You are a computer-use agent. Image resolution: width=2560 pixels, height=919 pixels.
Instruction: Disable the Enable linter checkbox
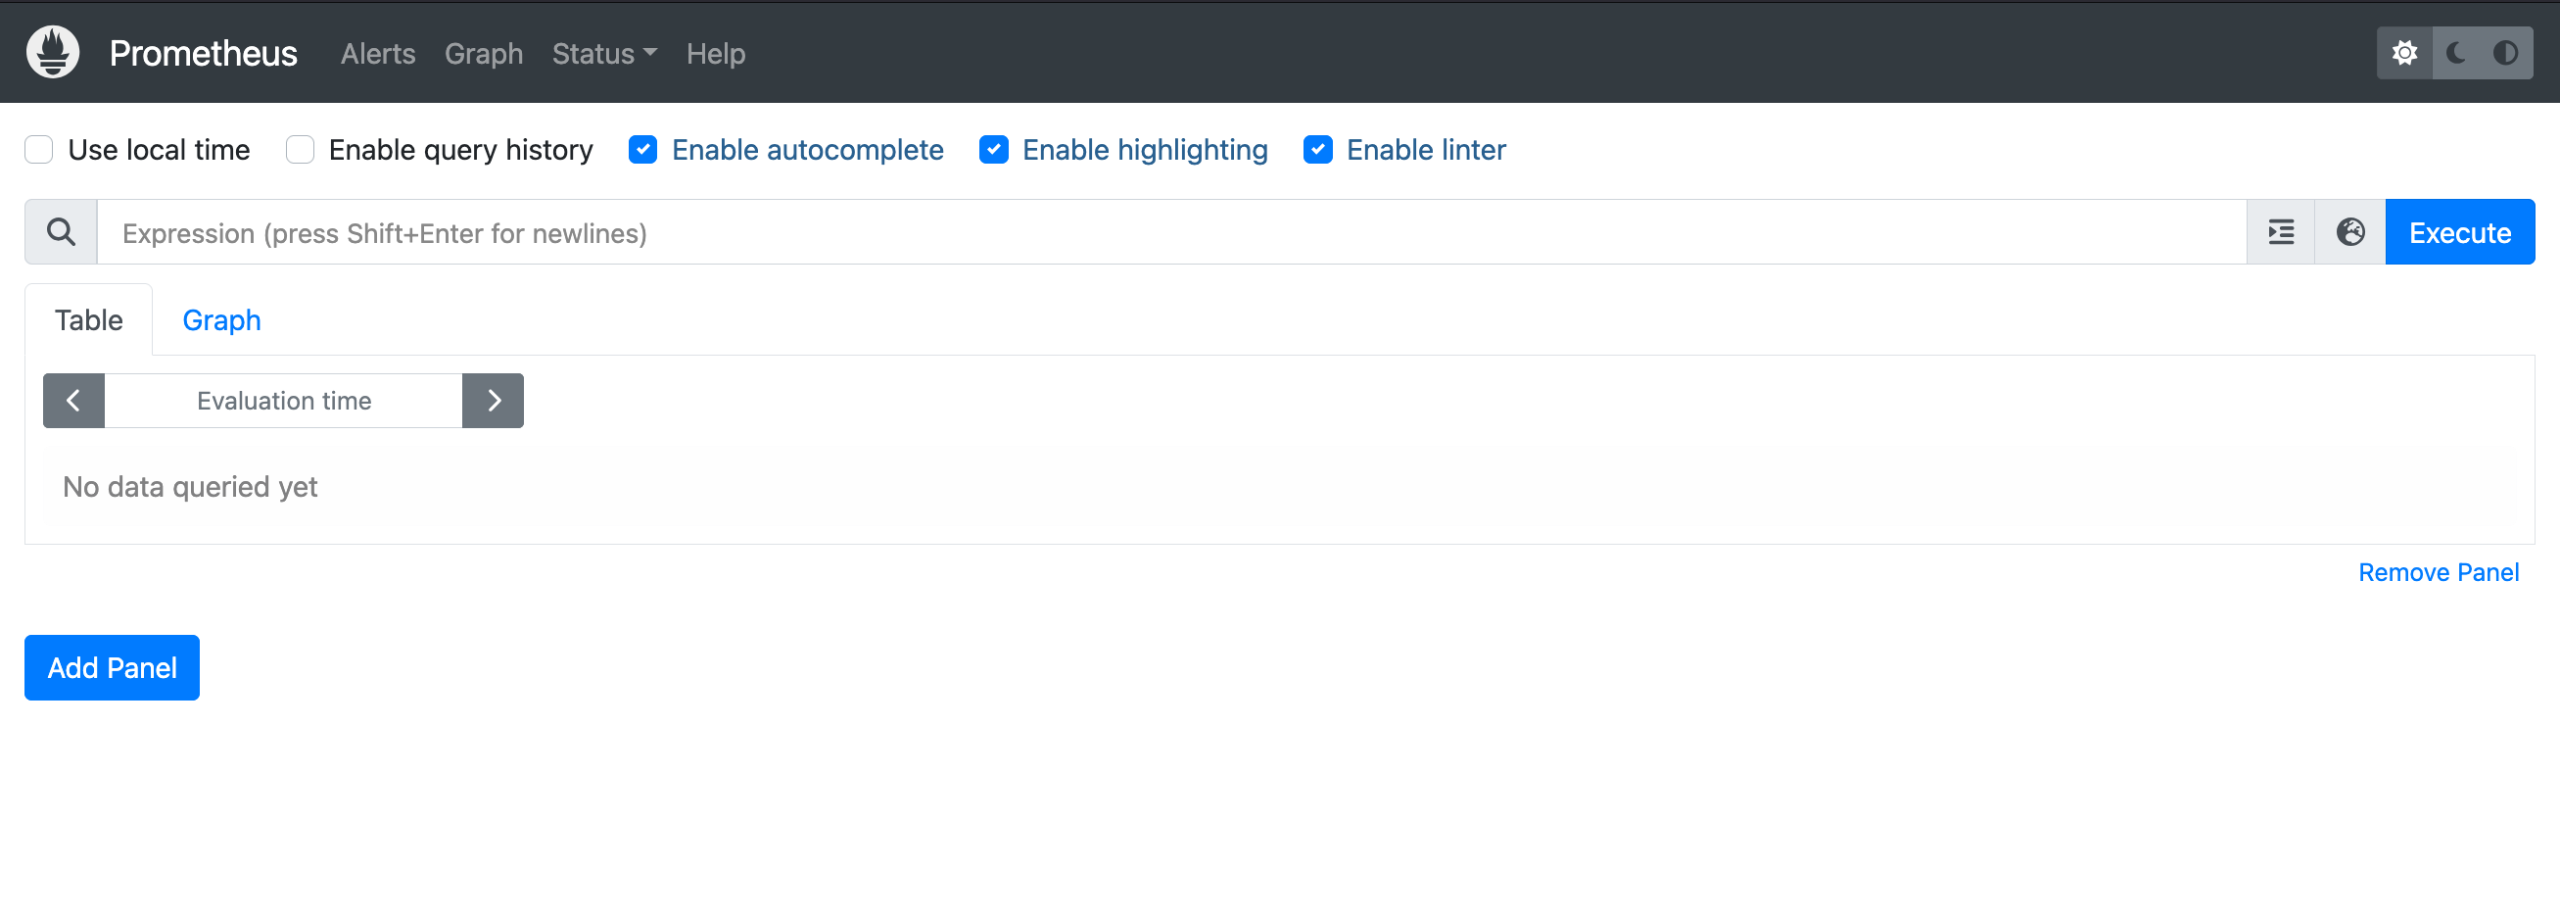pos(1318,149)
